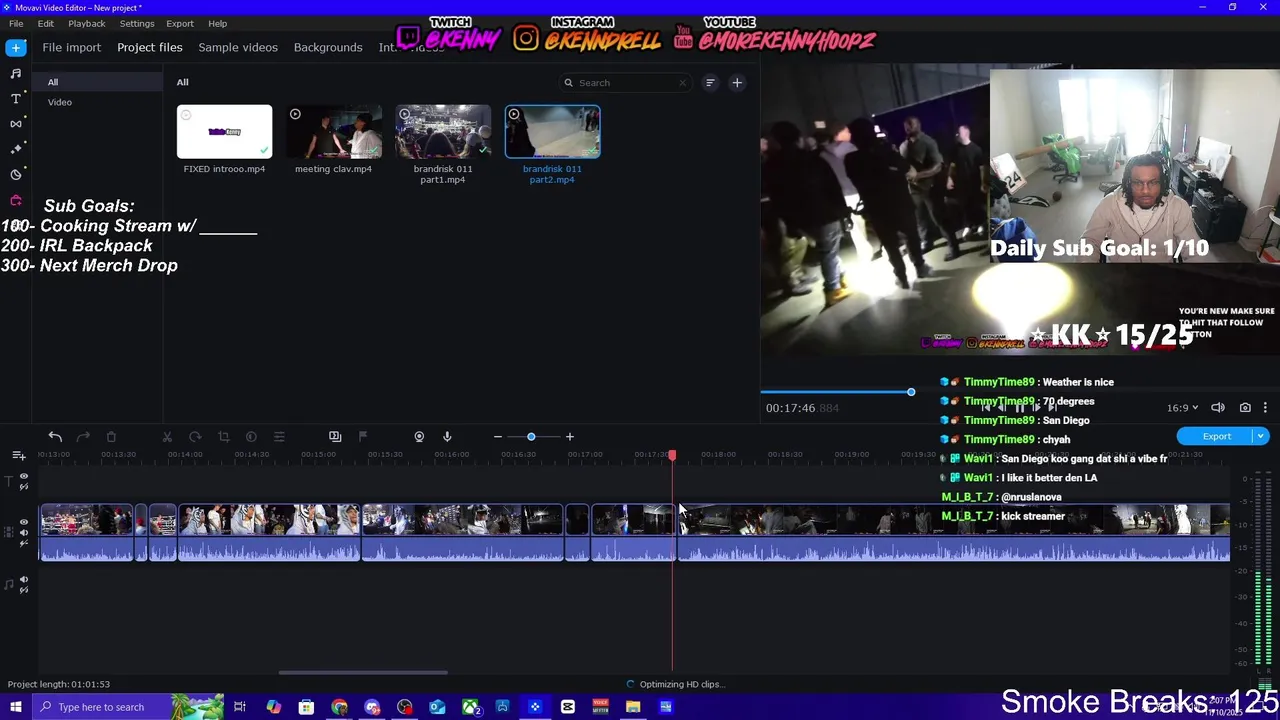Click the preview progress seek bar handle
Viewport: 1280px width, 720px height.
(x=911, y=392)
